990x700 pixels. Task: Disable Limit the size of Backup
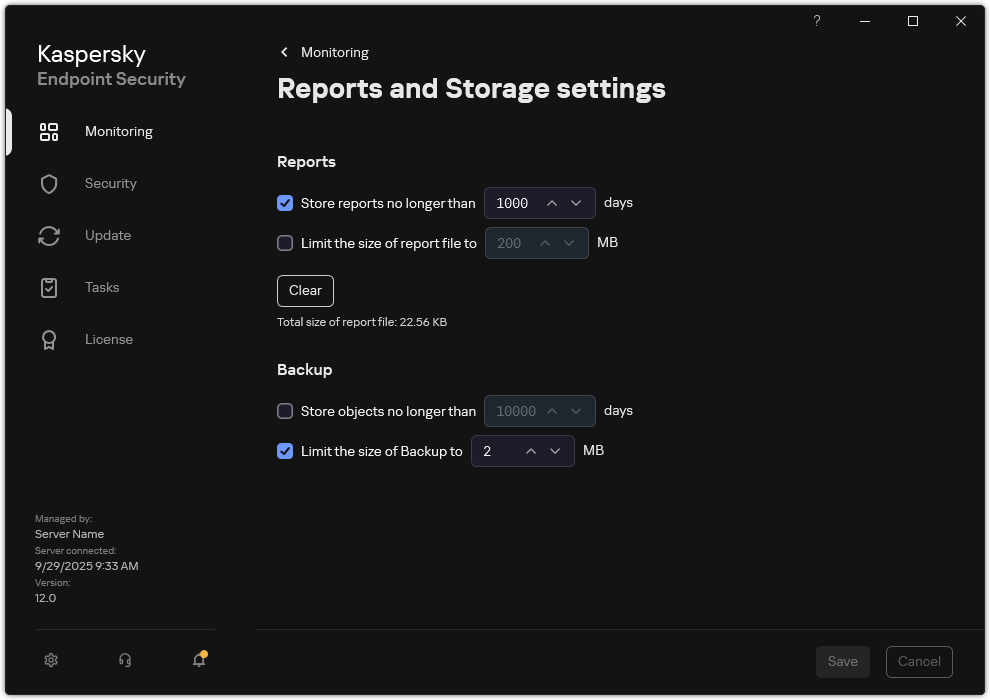285,451
